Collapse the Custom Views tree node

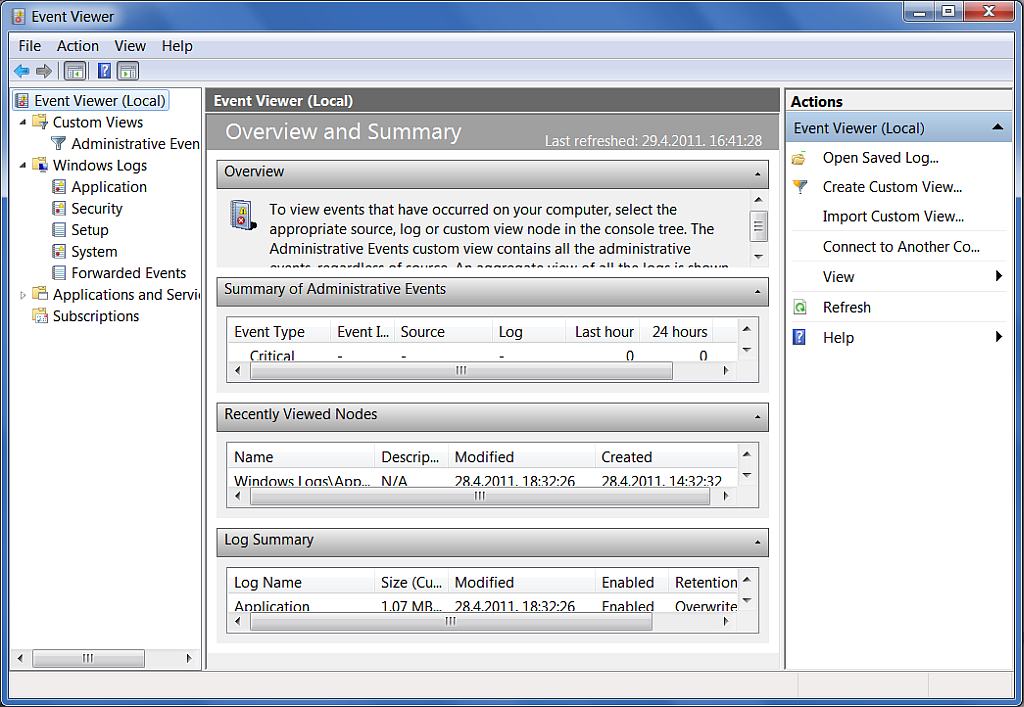[23, 122]
